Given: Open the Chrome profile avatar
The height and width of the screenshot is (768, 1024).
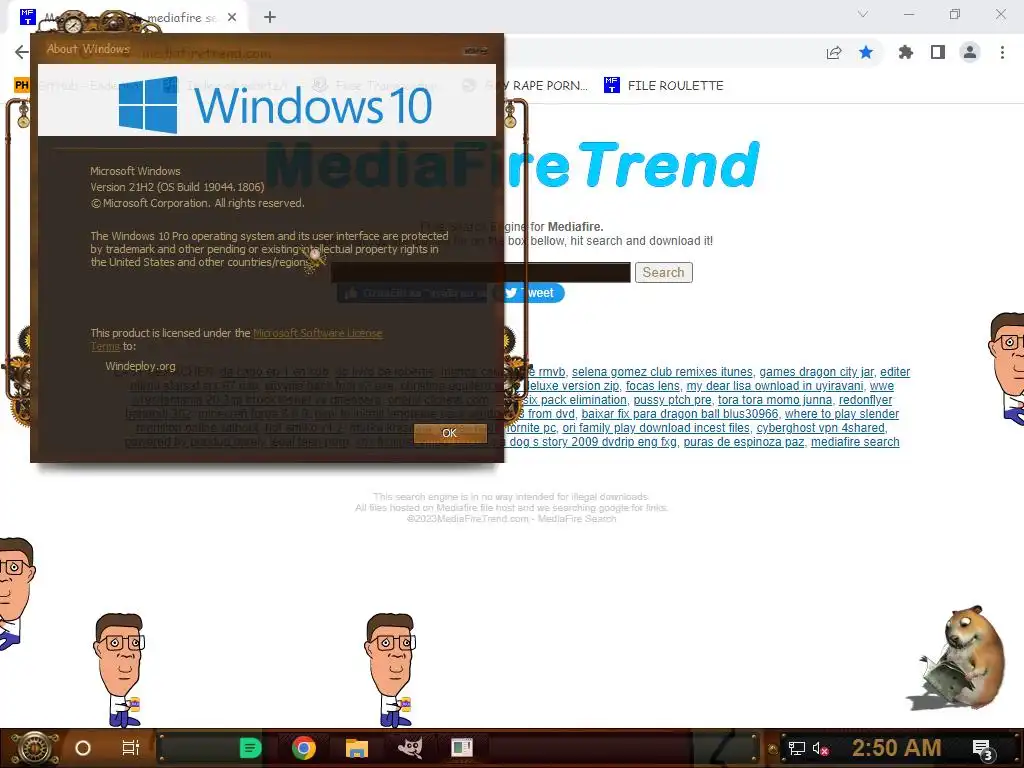Looking at the screenshot, I should coord(970,52).
